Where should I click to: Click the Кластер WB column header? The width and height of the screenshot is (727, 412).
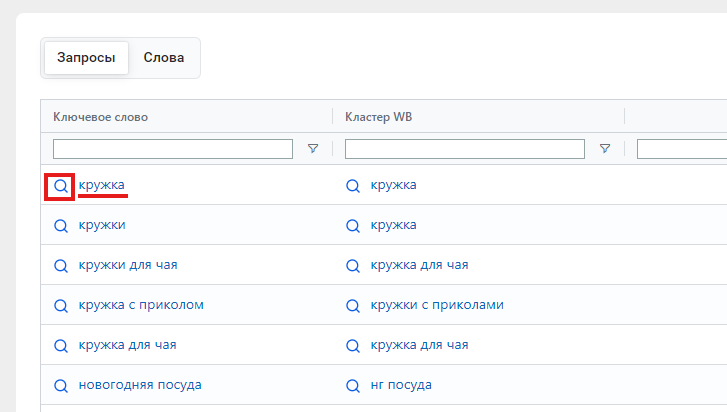378,117
